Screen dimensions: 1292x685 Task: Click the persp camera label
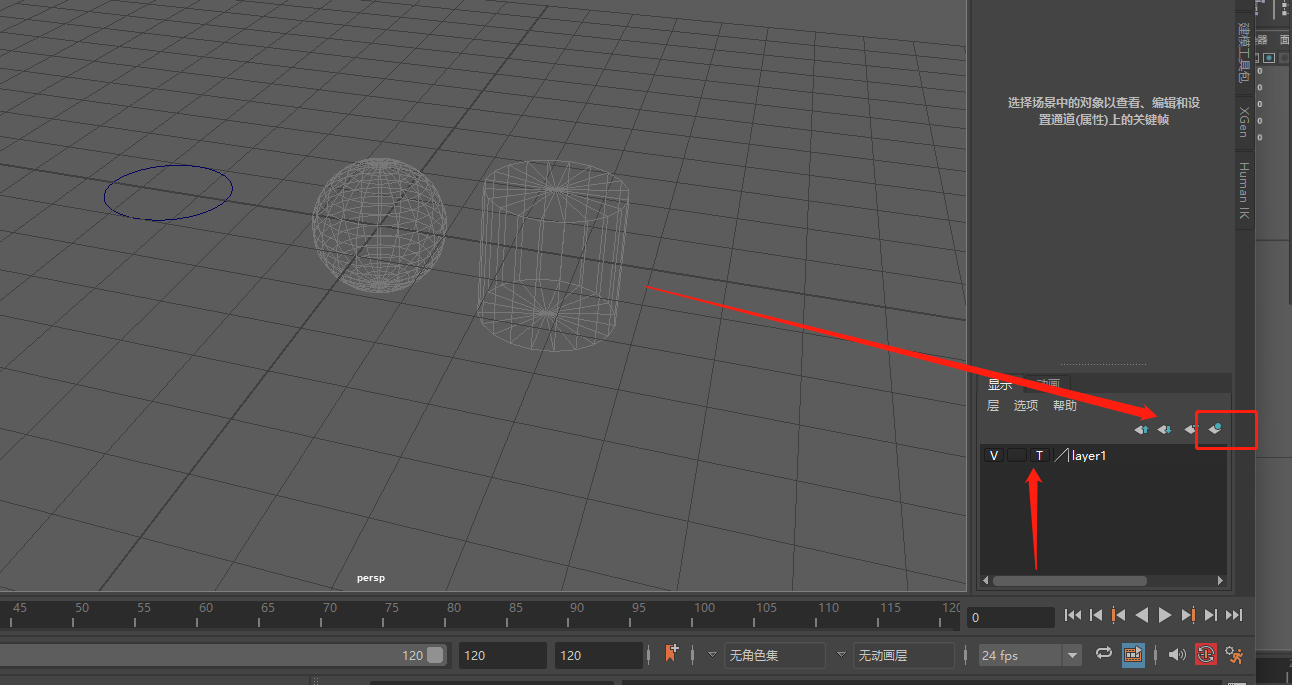click(371, 578)
